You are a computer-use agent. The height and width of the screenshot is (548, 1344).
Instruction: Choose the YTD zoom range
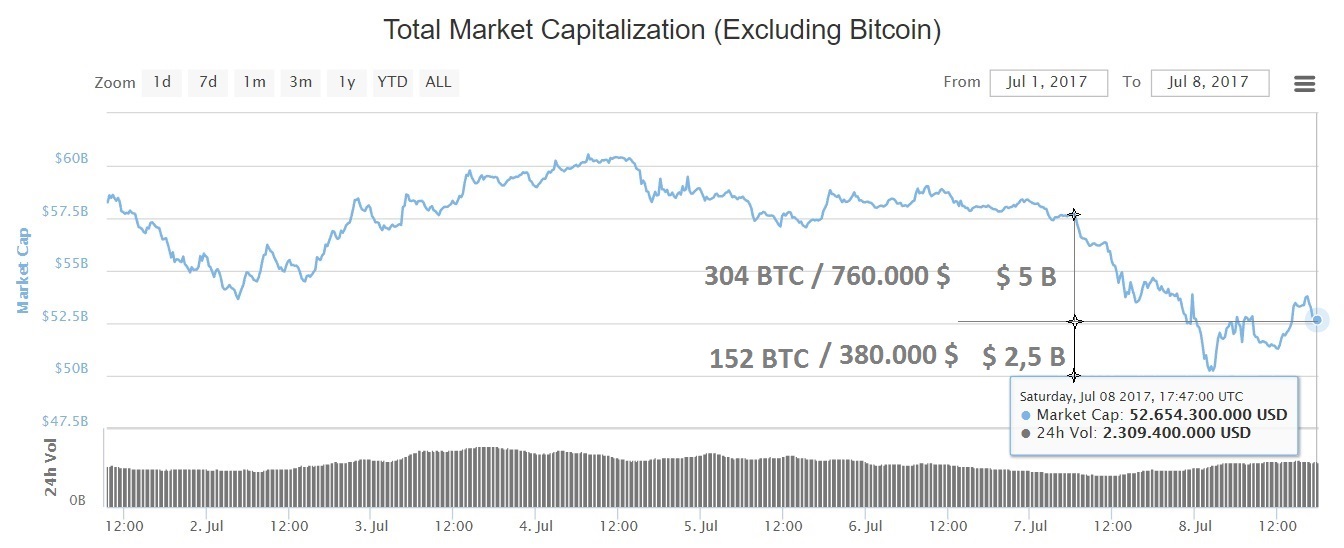coord(392,82)
